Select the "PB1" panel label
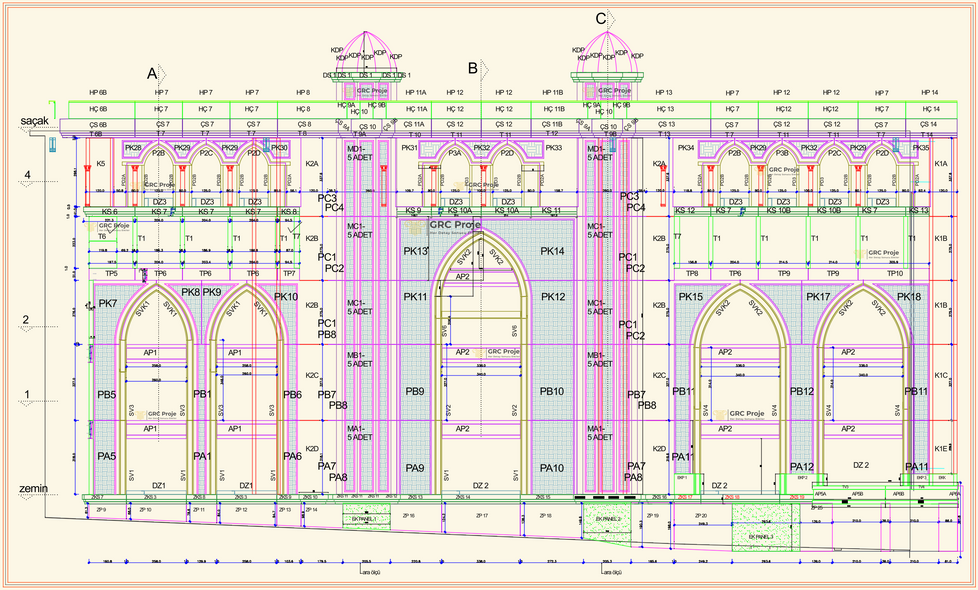The width and height of the screenshot is (978, 590). [202, 394]
